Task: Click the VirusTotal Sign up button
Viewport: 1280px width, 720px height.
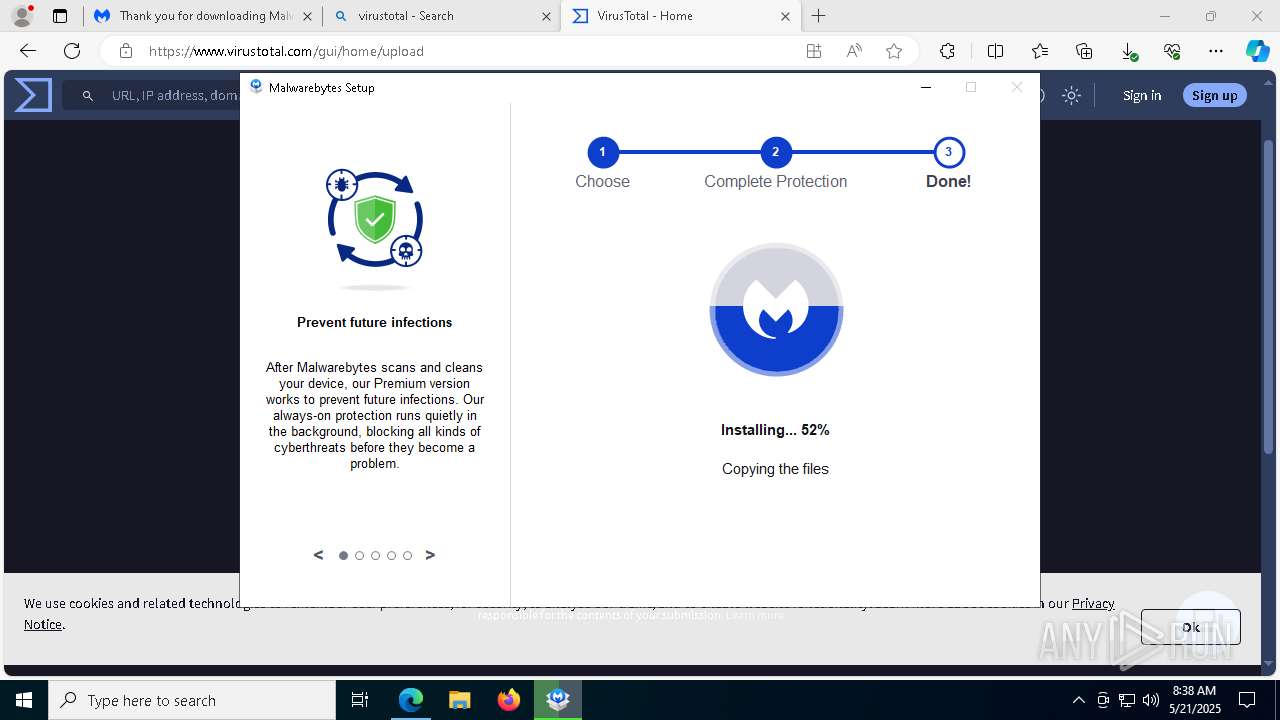Action: click(x=1214, y=95)
